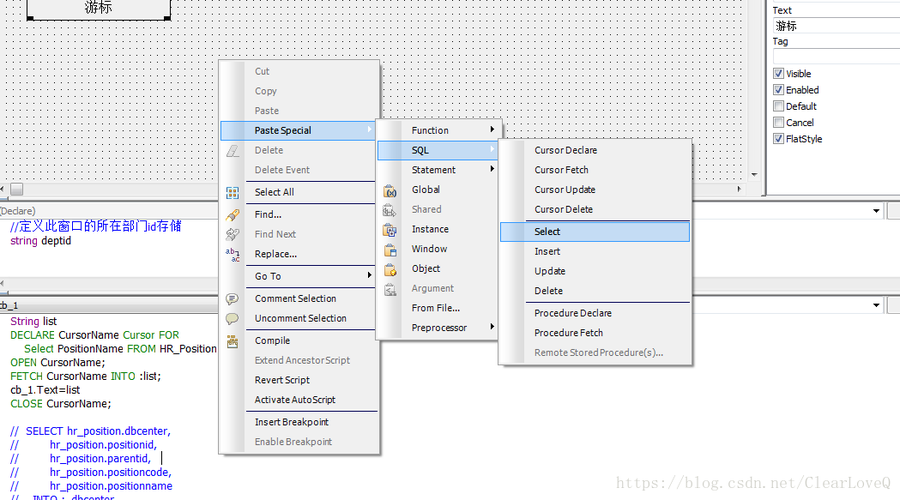900x500 pixels.
Task: Choose Procedure Declare menu item
Action: pyautogui.click(x=595, y=313)
